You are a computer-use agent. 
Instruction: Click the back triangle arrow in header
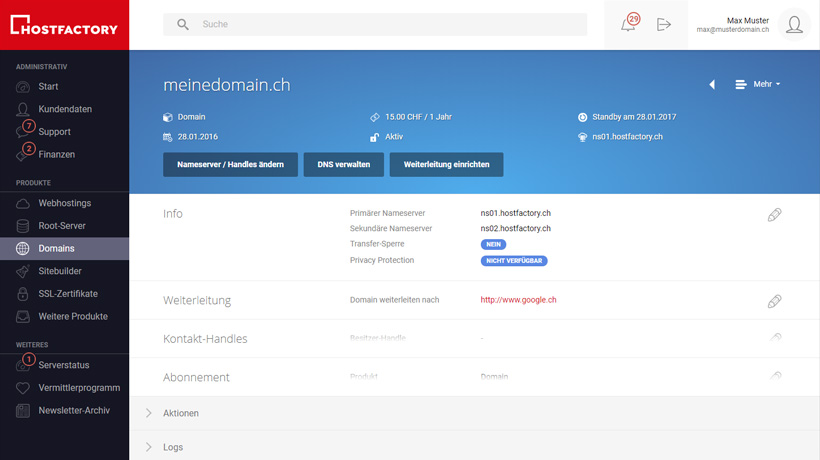[x=712, y=84]
